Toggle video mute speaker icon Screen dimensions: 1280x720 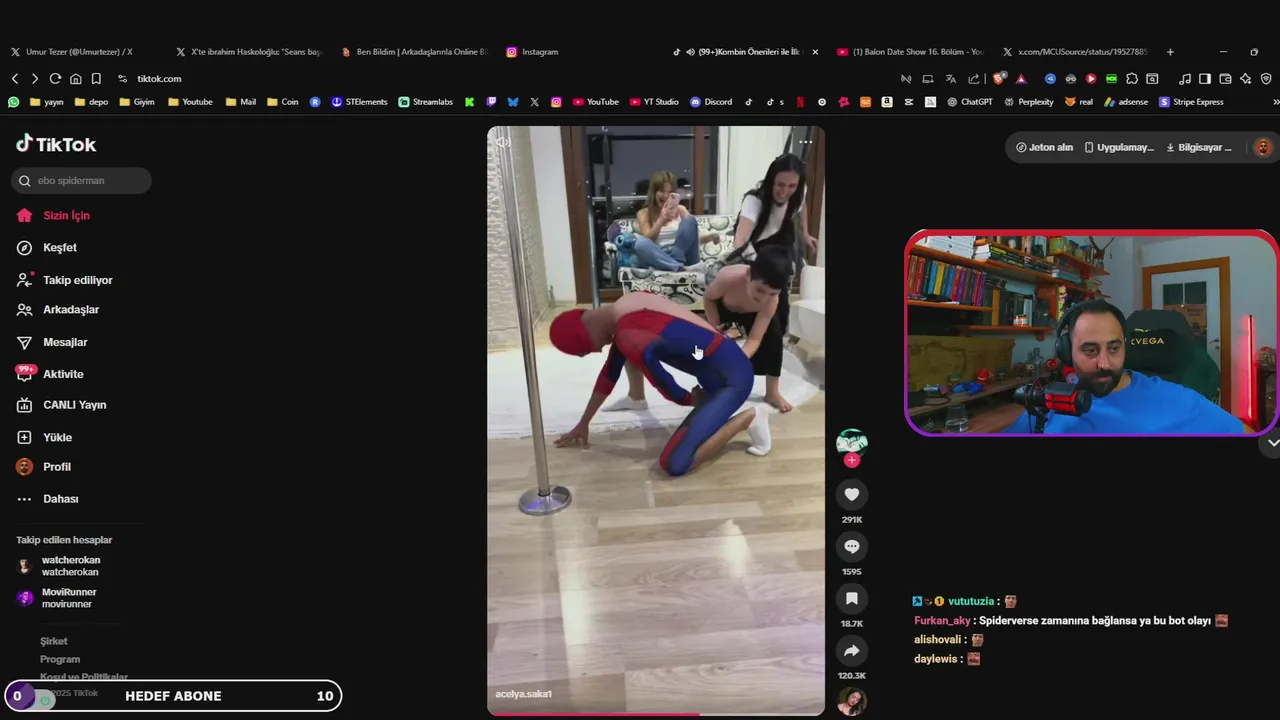[503, 142]
